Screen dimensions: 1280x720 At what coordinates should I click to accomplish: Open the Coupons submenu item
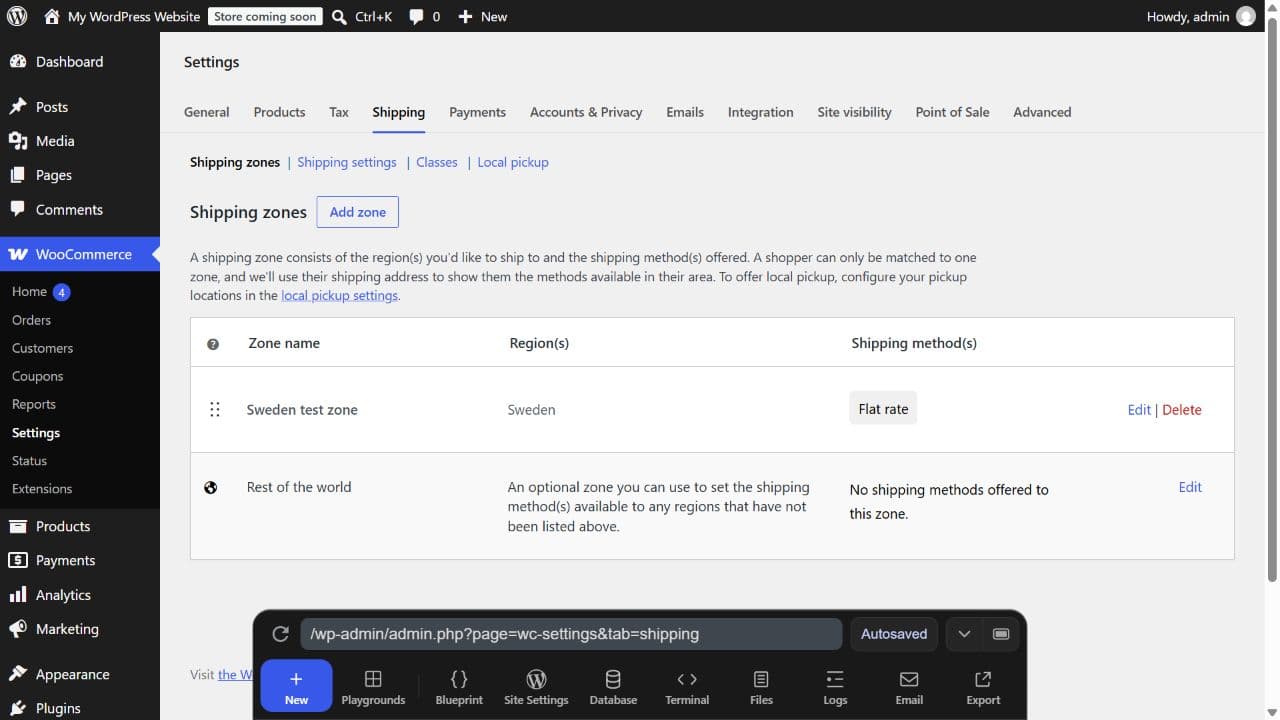[37, 376]
